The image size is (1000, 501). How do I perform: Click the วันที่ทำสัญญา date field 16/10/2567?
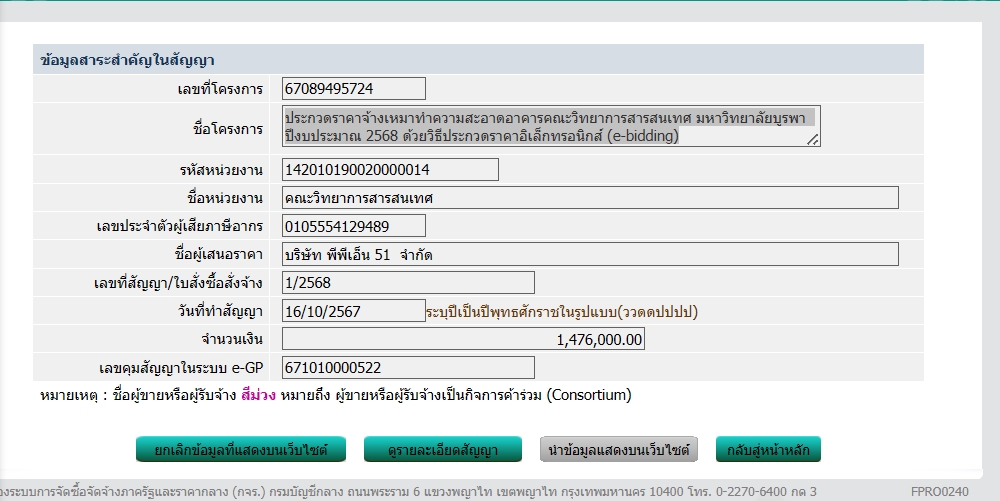(354, 311)
